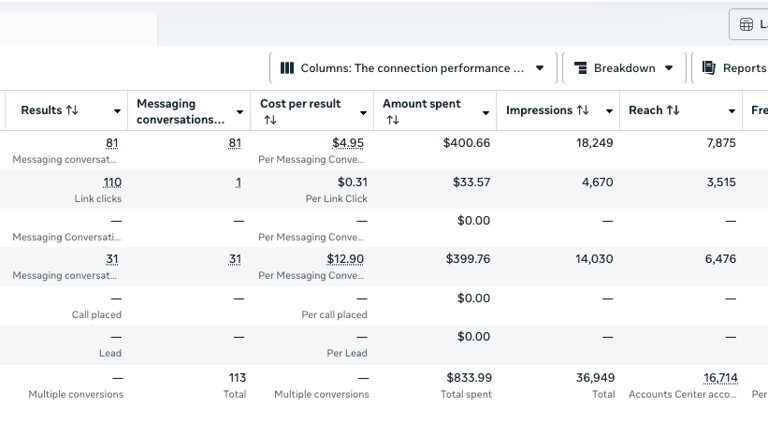Image resolution: width=768 pixels, height=422 pixels.
Task: Click the 110 link clicks result value
Action: tap(111, 183)
